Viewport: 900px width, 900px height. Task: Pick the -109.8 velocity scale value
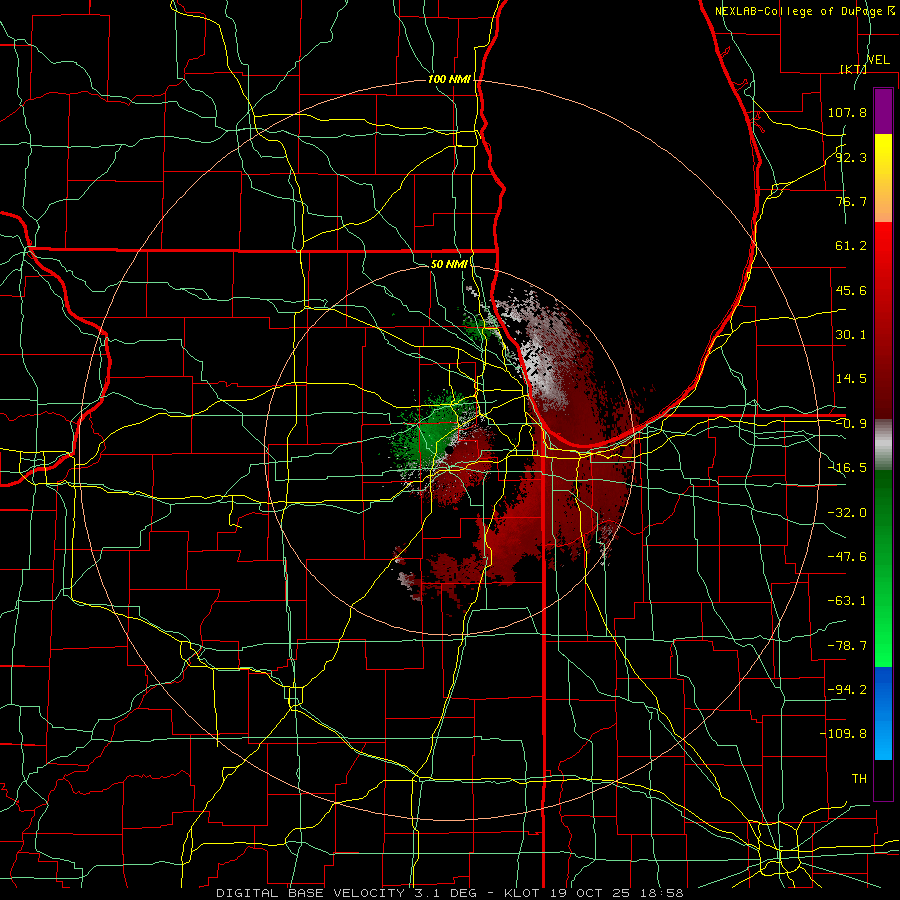[843, 734]
